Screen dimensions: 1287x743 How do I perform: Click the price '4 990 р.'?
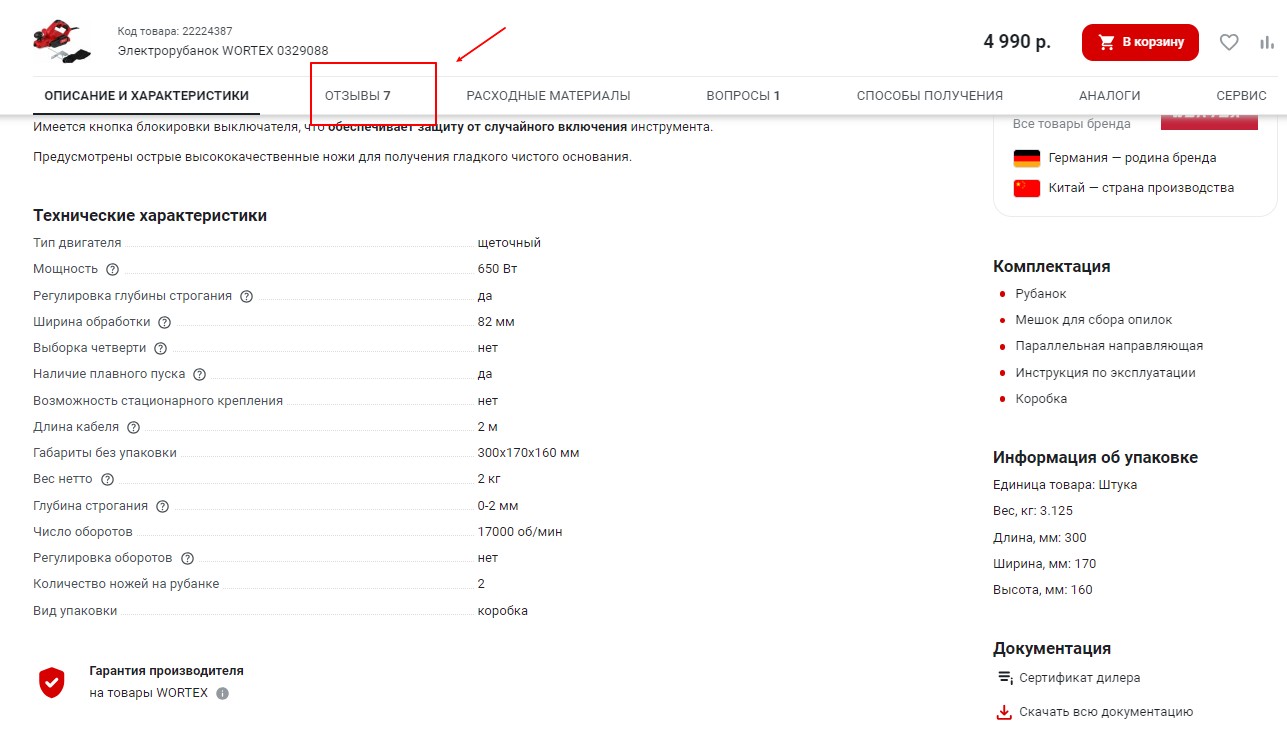point(1017,42)
